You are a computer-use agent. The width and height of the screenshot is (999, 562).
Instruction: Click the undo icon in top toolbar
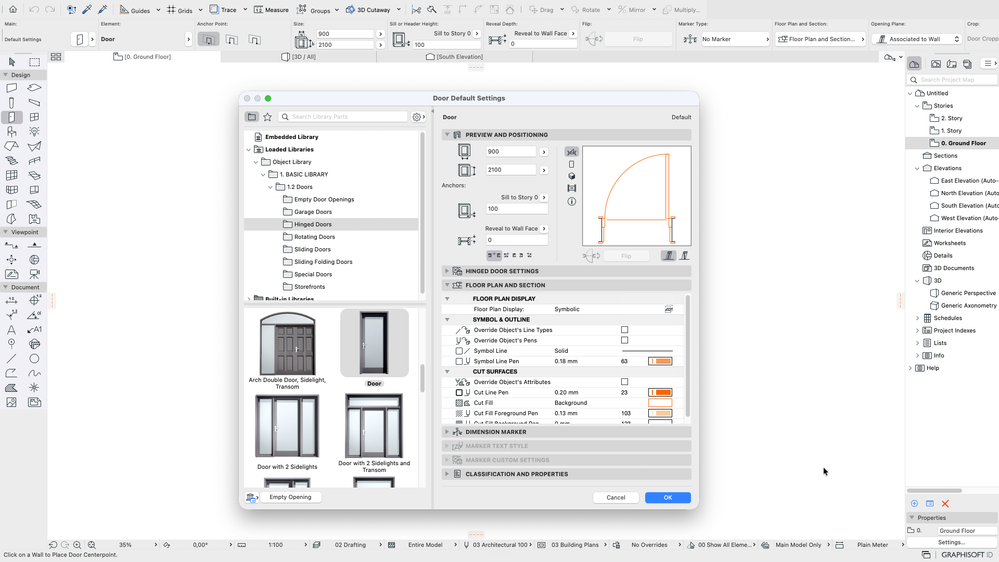(x=34, y=10)
